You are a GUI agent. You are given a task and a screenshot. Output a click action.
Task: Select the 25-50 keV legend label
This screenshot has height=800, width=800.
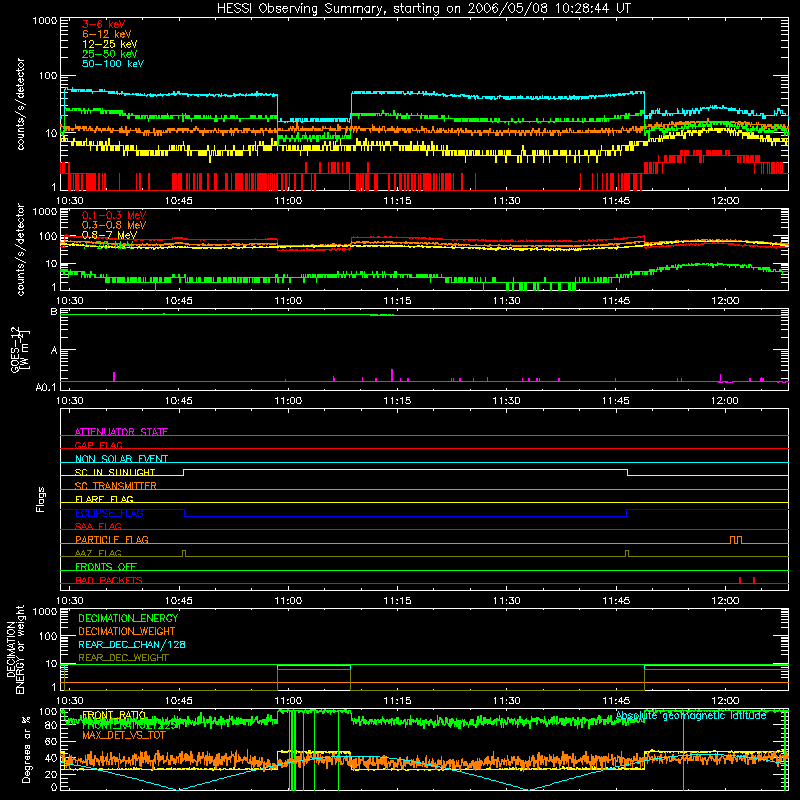pos(110,54)
